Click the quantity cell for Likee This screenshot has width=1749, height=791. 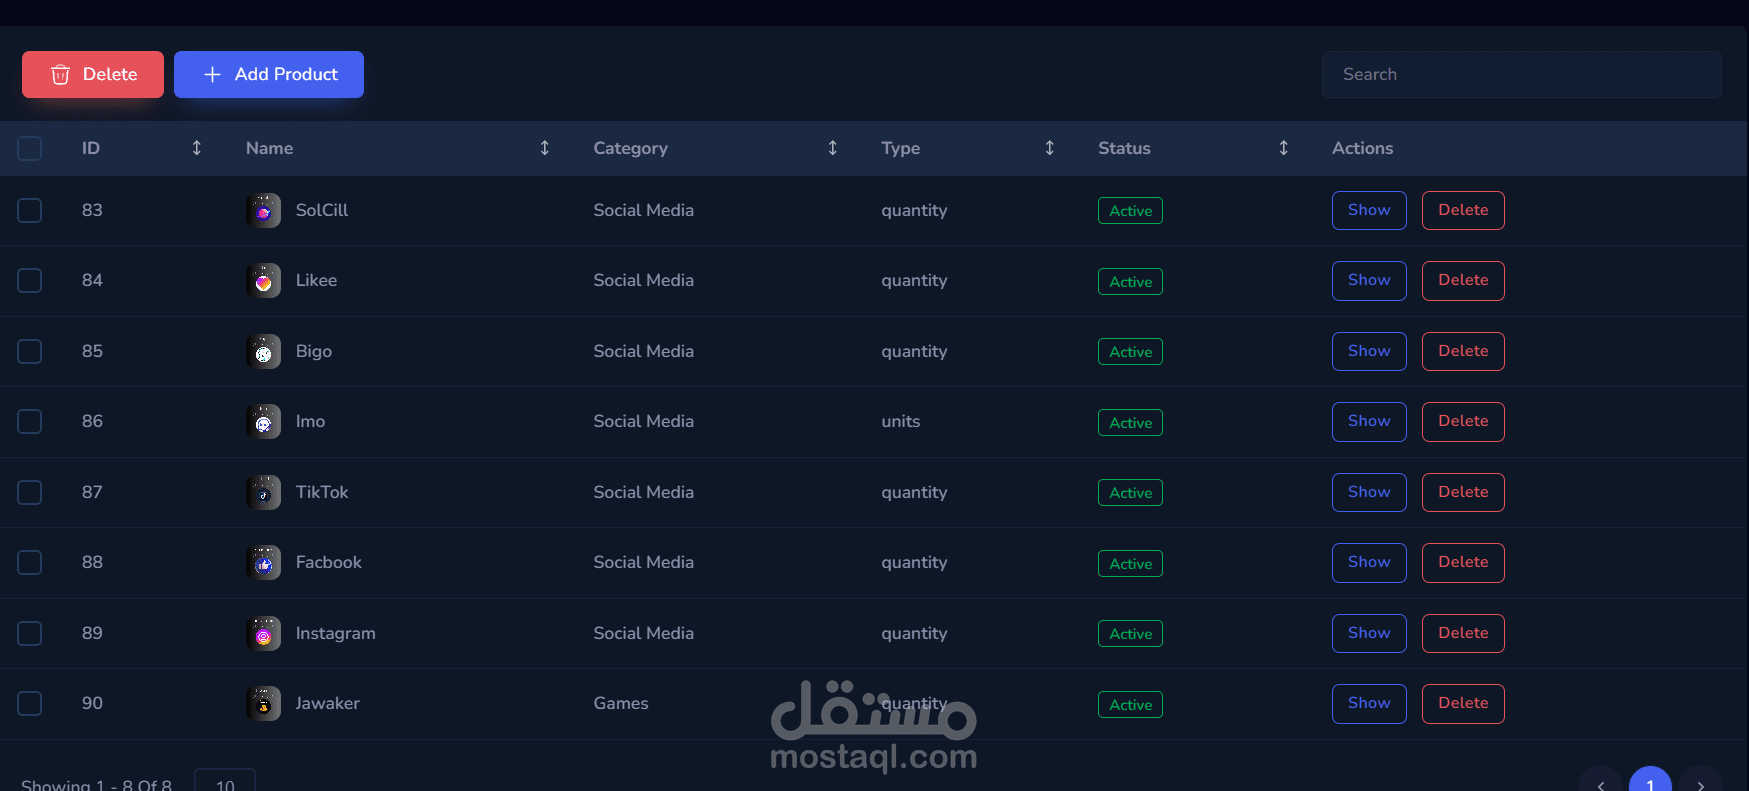point(914,281)
